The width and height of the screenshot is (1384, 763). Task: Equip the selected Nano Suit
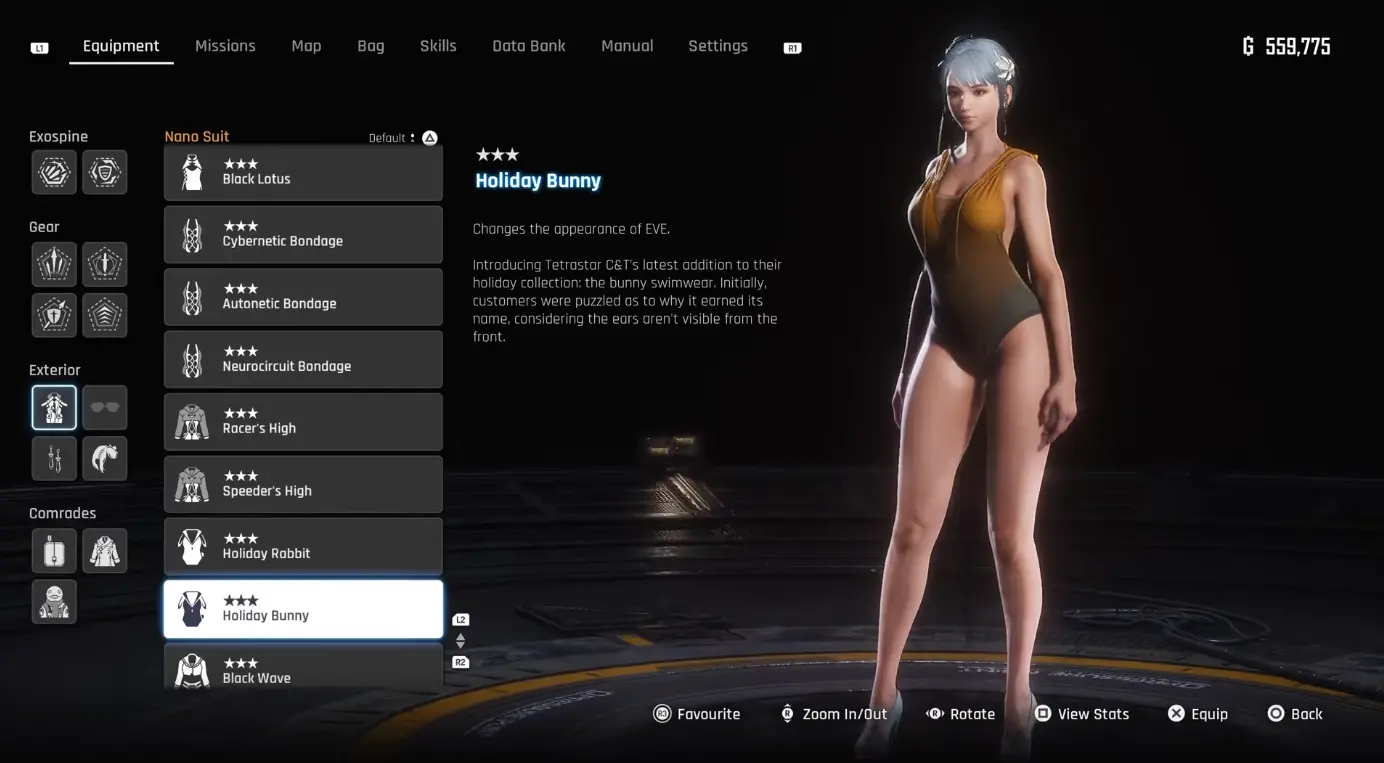[1198, 714]
